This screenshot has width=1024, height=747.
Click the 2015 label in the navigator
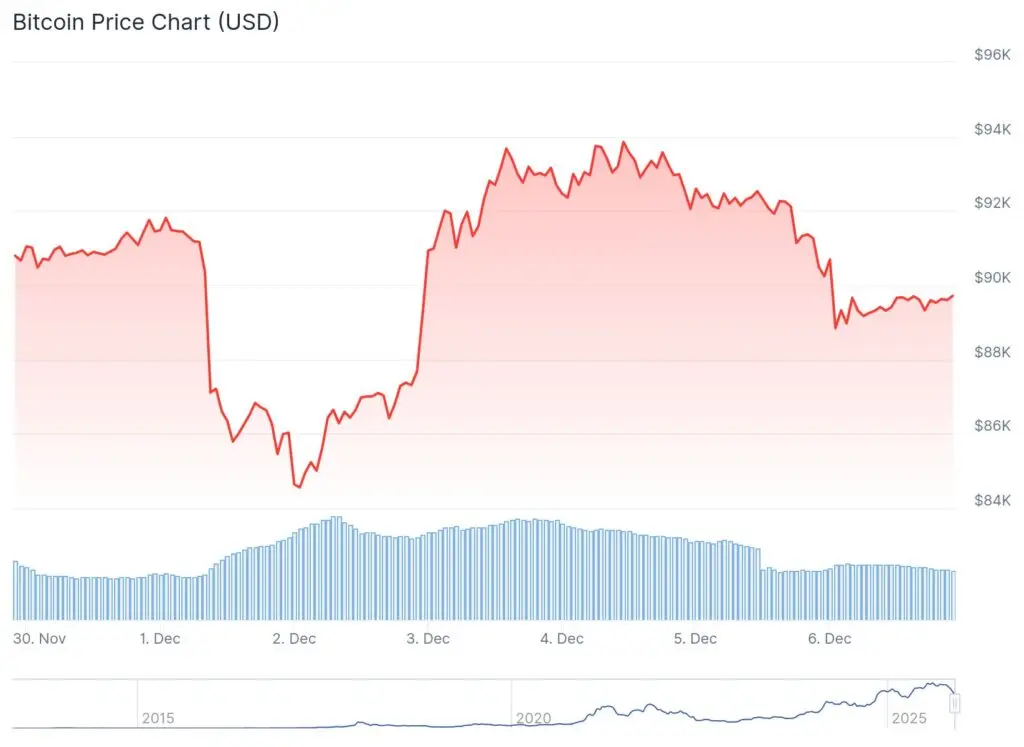[x=158, y=718]
